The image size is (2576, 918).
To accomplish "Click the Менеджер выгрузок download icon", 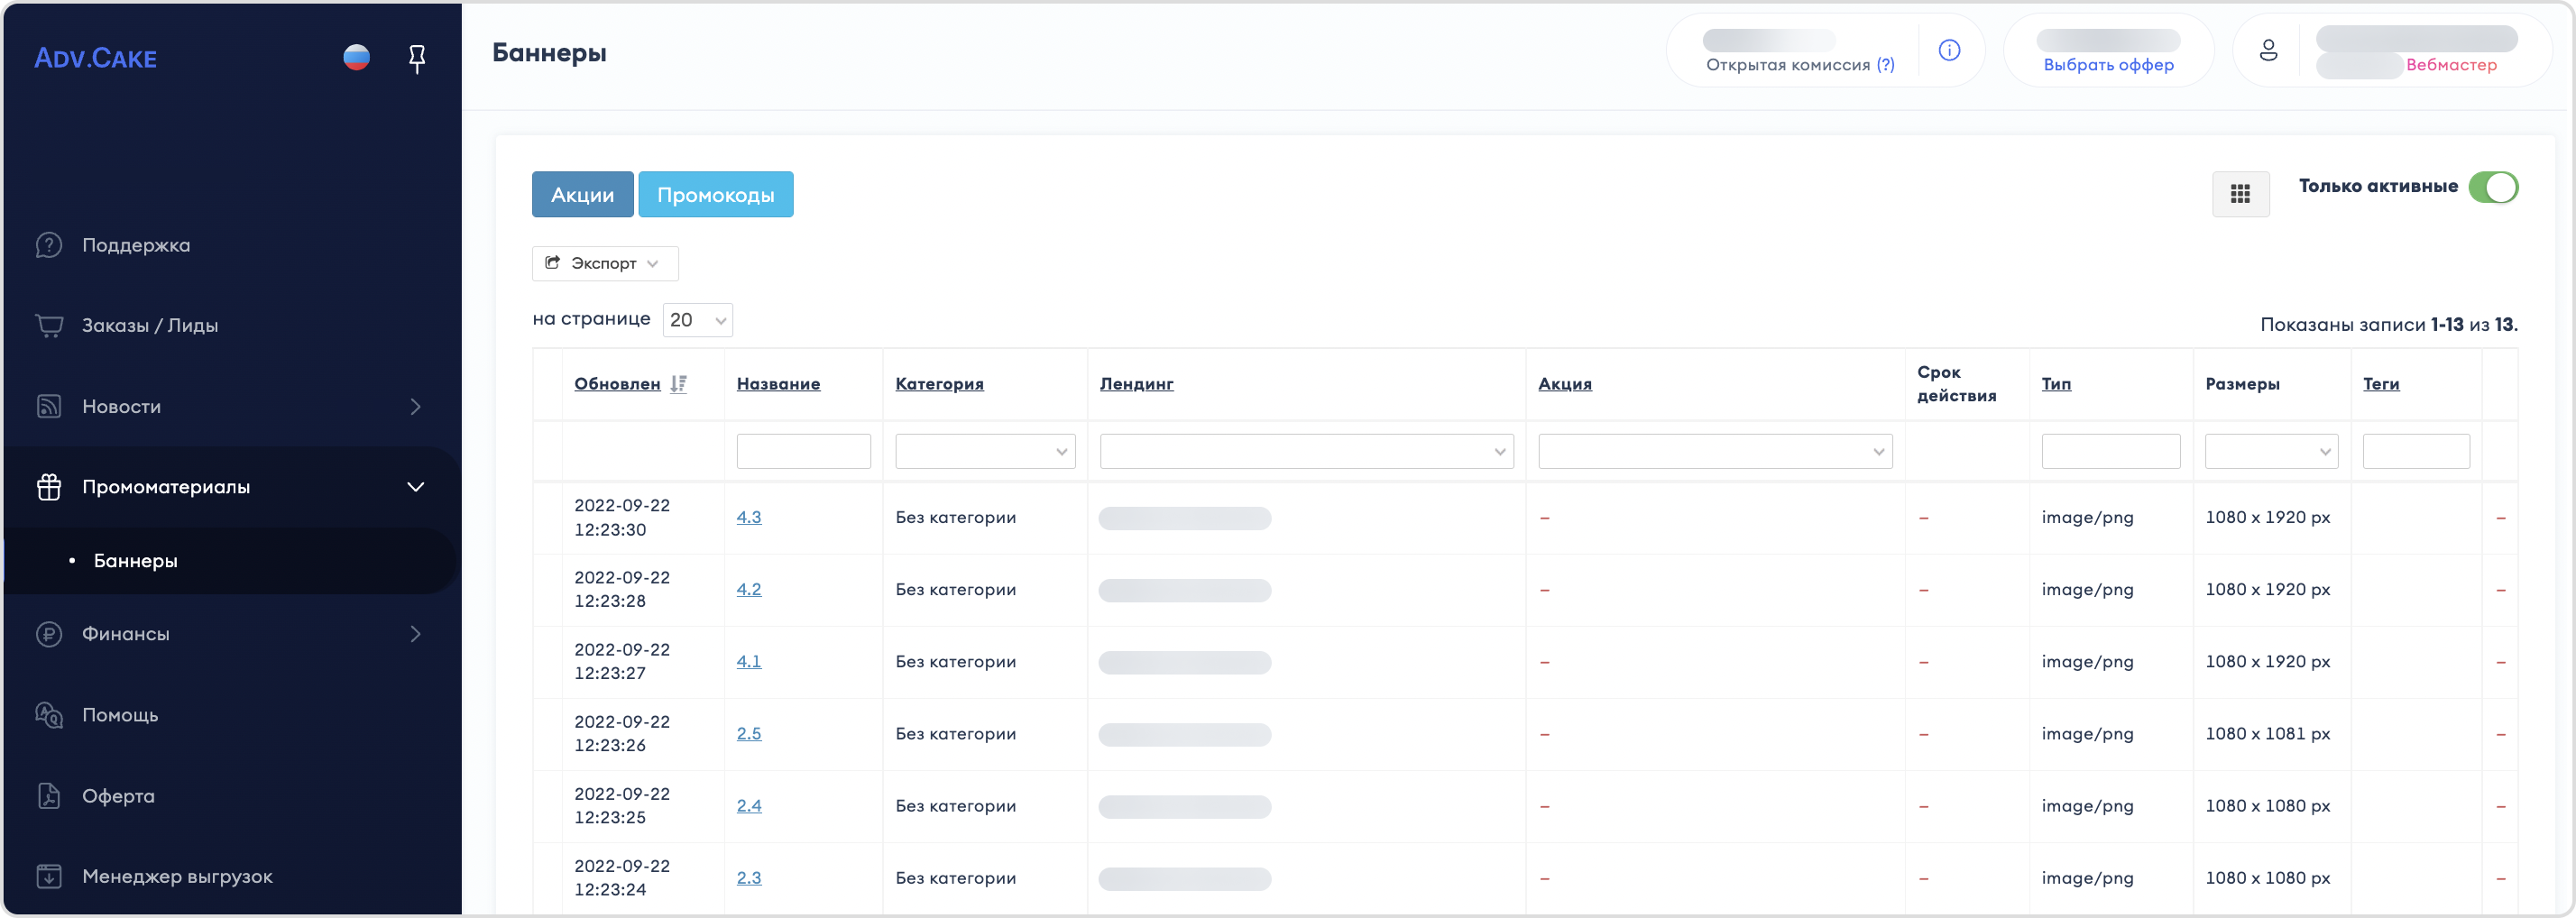I will click(x=49, y=876).
